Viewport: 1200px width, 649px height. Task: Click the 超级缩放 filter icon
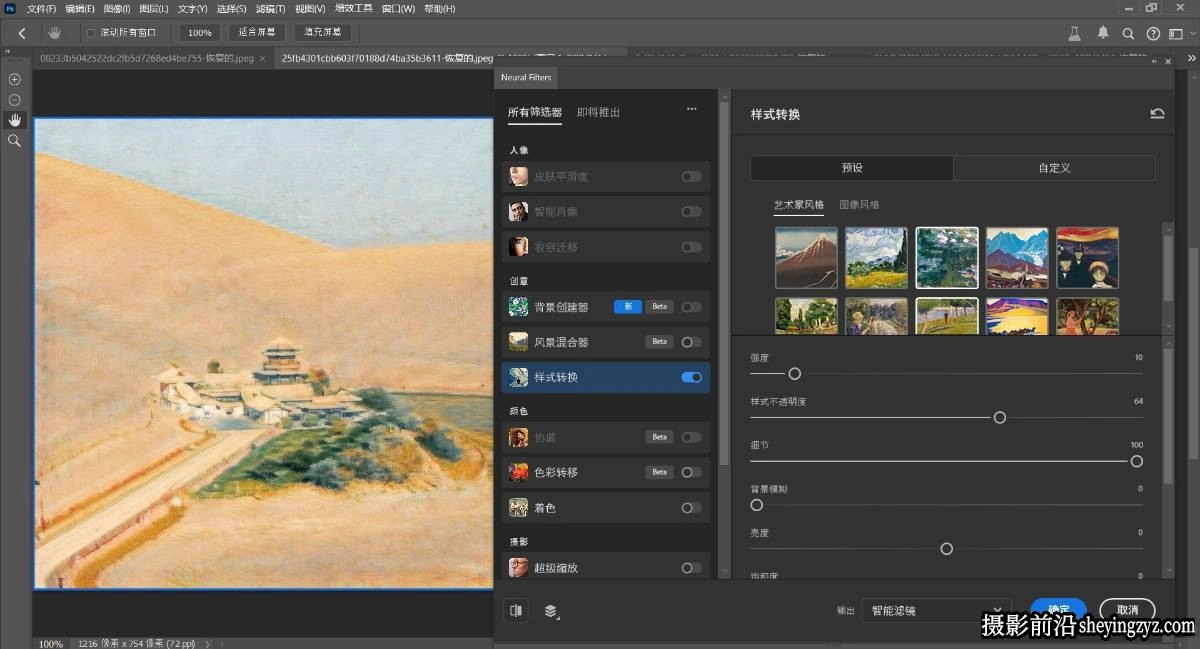coord(518,568)
